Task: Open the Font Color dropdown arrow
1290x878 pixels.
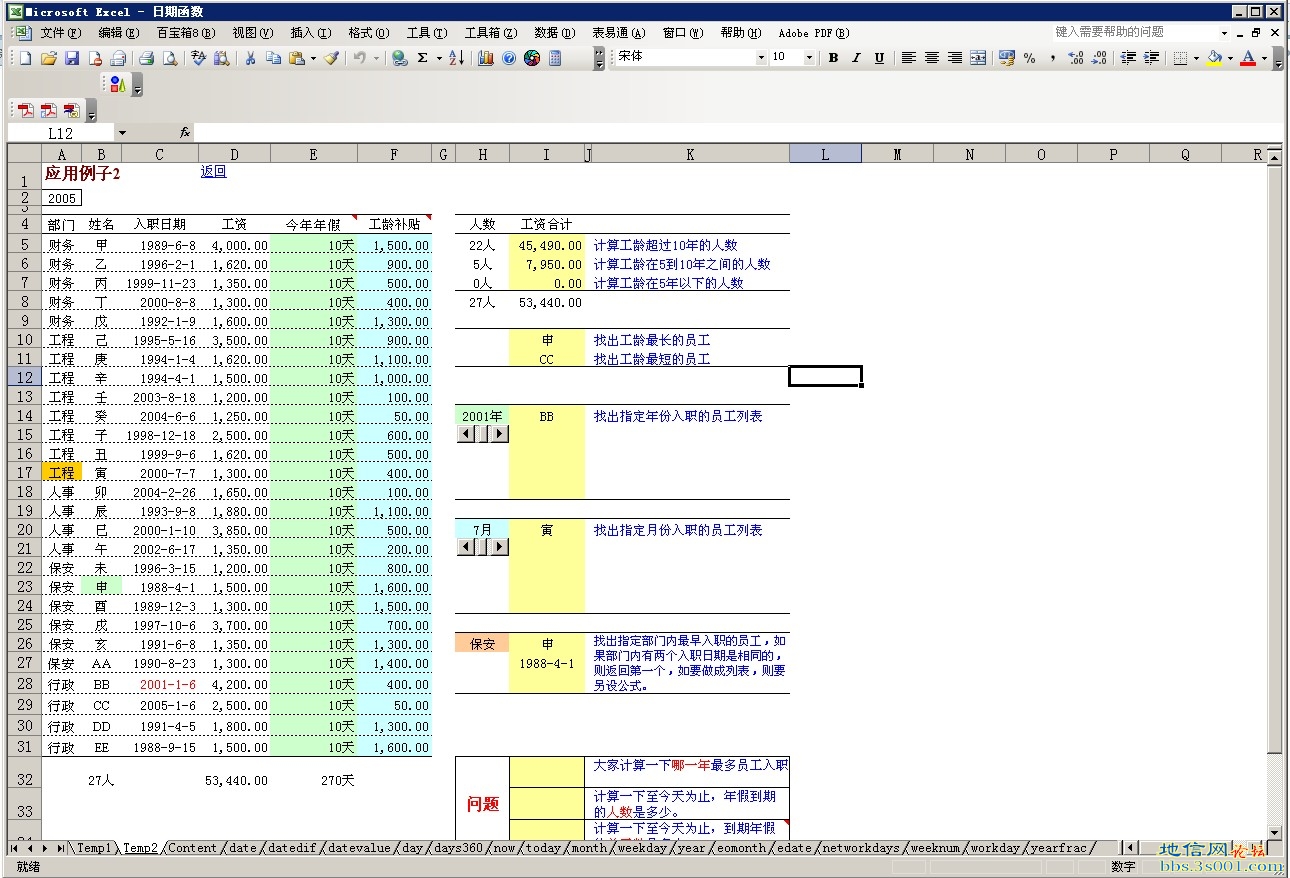Action: [1264, 58]
